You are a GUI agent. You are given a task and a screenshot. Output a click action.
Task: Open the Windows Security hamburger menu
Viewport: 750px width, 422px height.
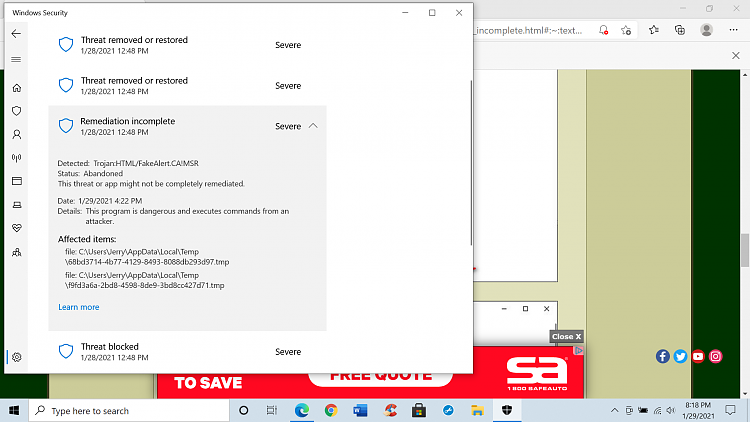coord(16,59)
